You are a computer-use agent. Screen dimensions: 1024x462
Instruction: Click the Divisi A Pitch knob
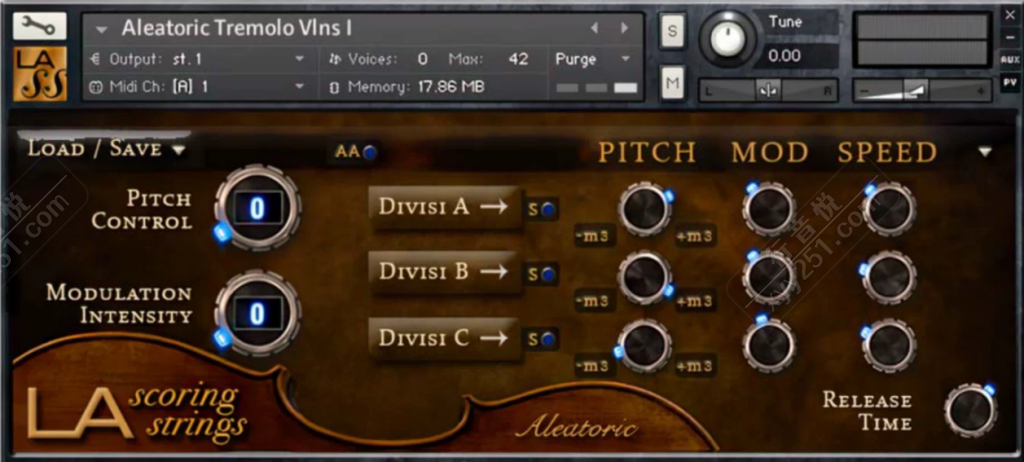[645, 209]
